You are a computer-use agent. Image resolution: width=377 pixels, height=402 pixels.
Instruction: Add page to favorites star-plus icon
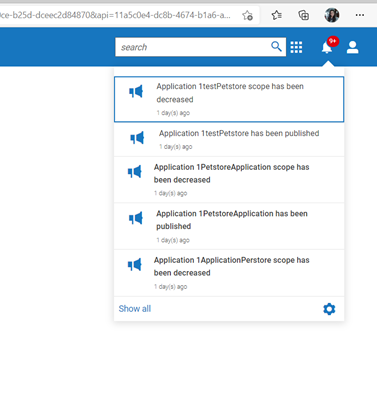(247, 15)
